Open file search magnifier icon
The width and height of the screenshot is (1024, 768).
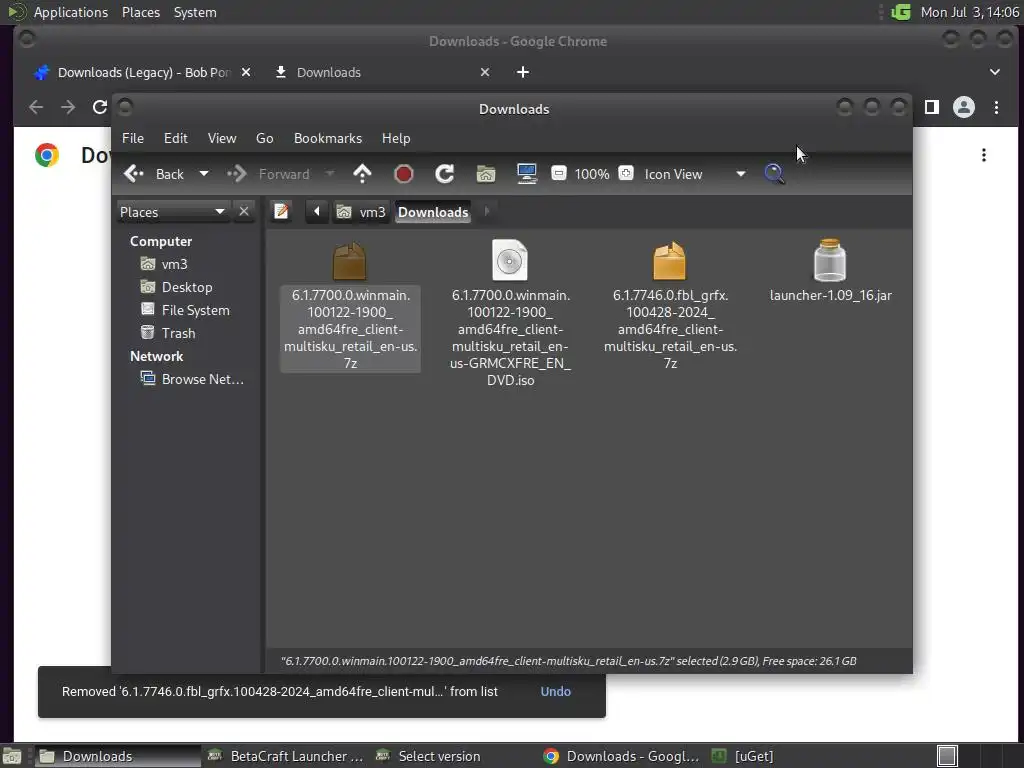pos(774,174)
